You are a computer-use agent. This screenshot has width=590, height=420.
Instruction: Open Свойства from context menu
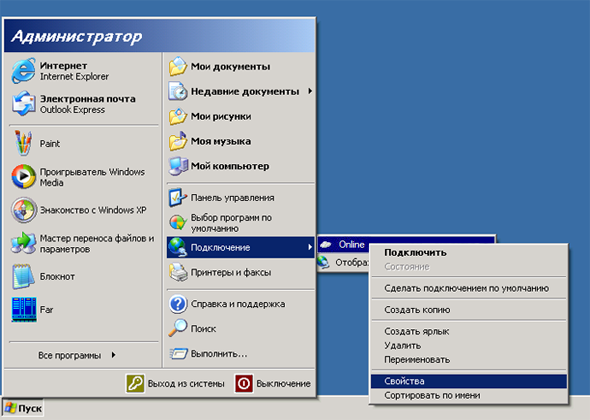(x=469, y=381)
